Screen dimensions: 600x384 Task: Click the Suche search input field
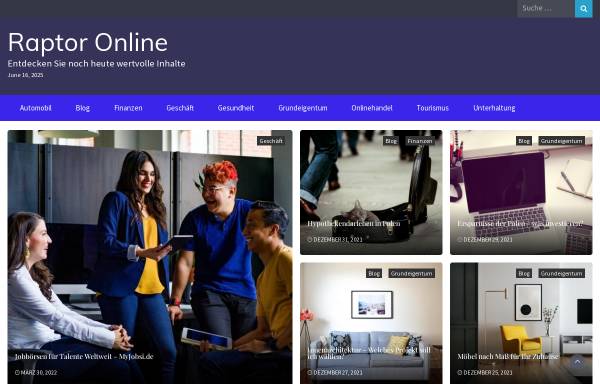[x=546, y=8]
